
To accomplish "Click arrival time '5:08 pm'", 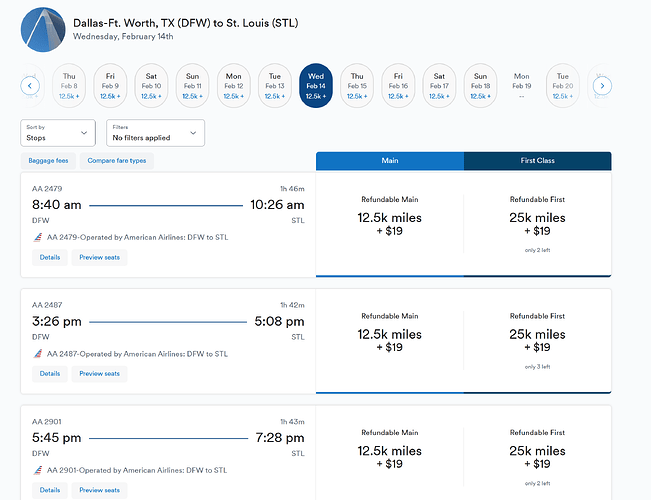I will tap(279, 321).
